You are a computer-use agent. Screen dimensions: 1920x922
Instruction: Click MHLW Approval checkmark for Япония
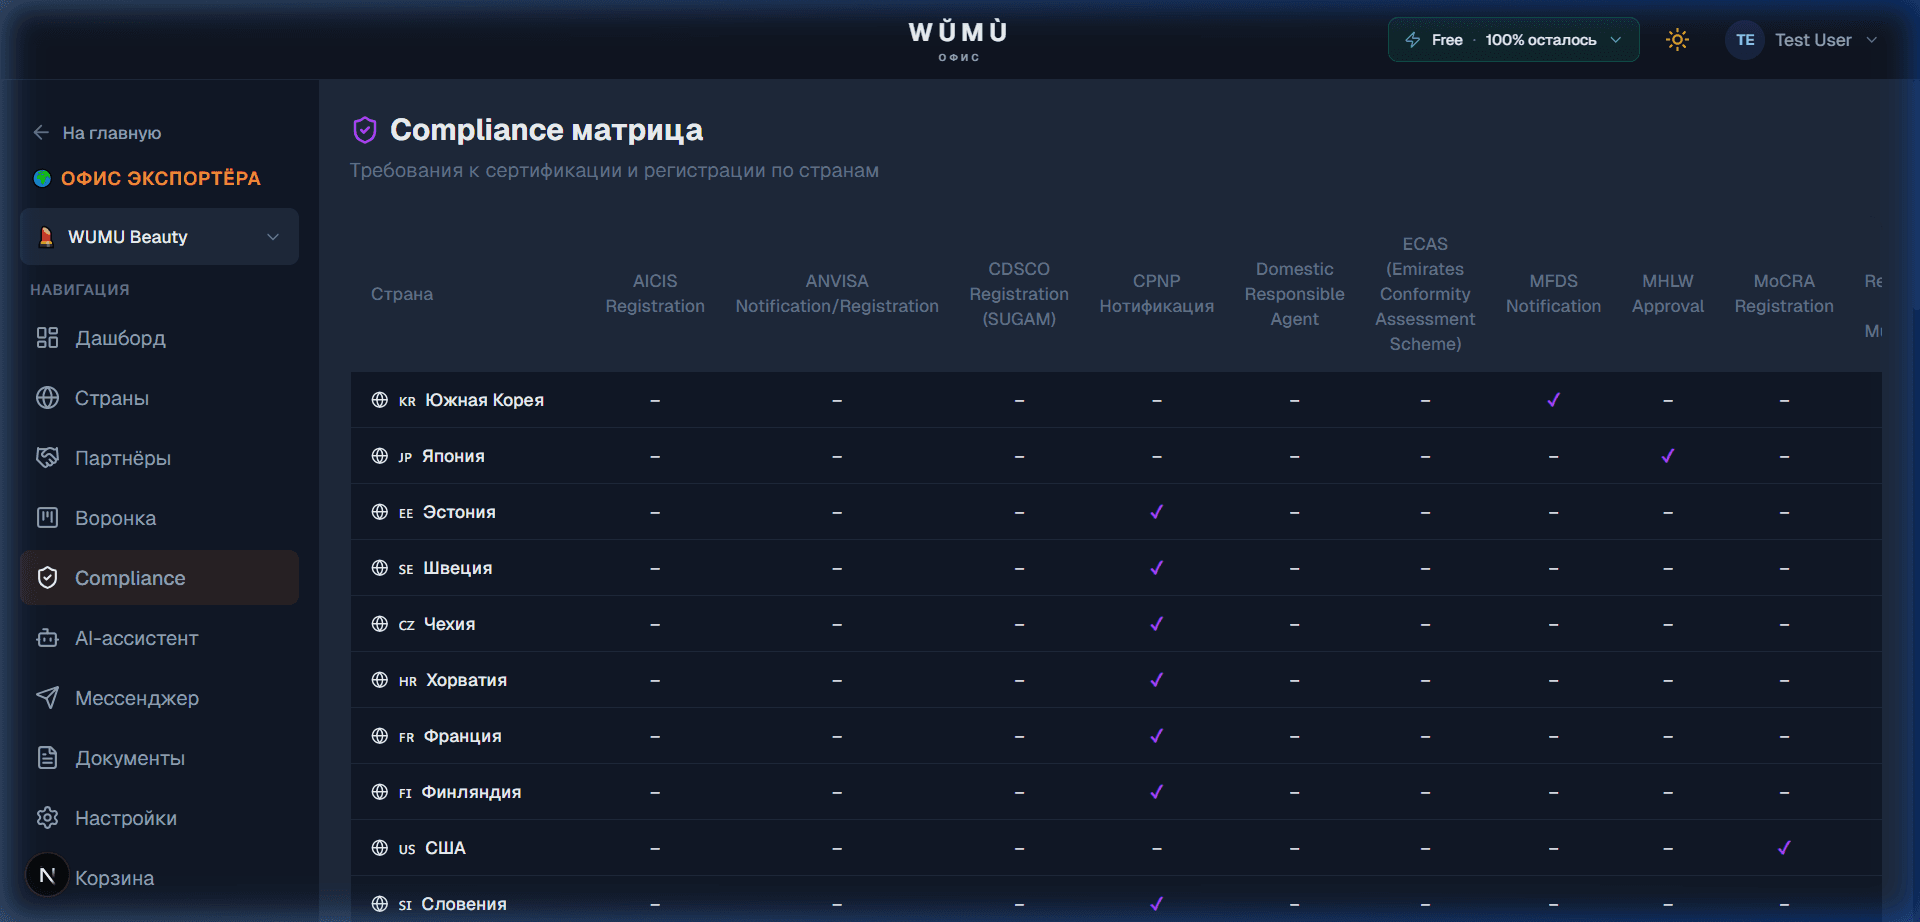point(1667,456)
